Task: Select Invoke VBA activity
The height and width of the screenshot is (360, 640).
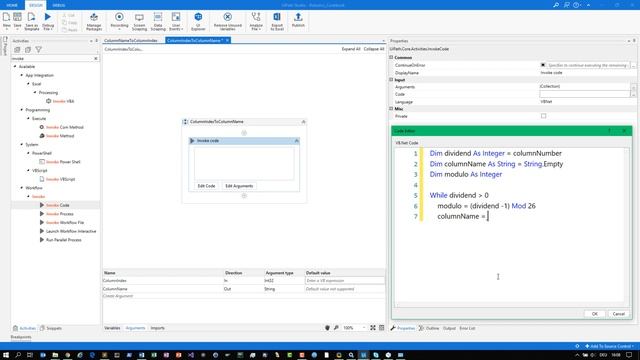Action: pos(60,101)
